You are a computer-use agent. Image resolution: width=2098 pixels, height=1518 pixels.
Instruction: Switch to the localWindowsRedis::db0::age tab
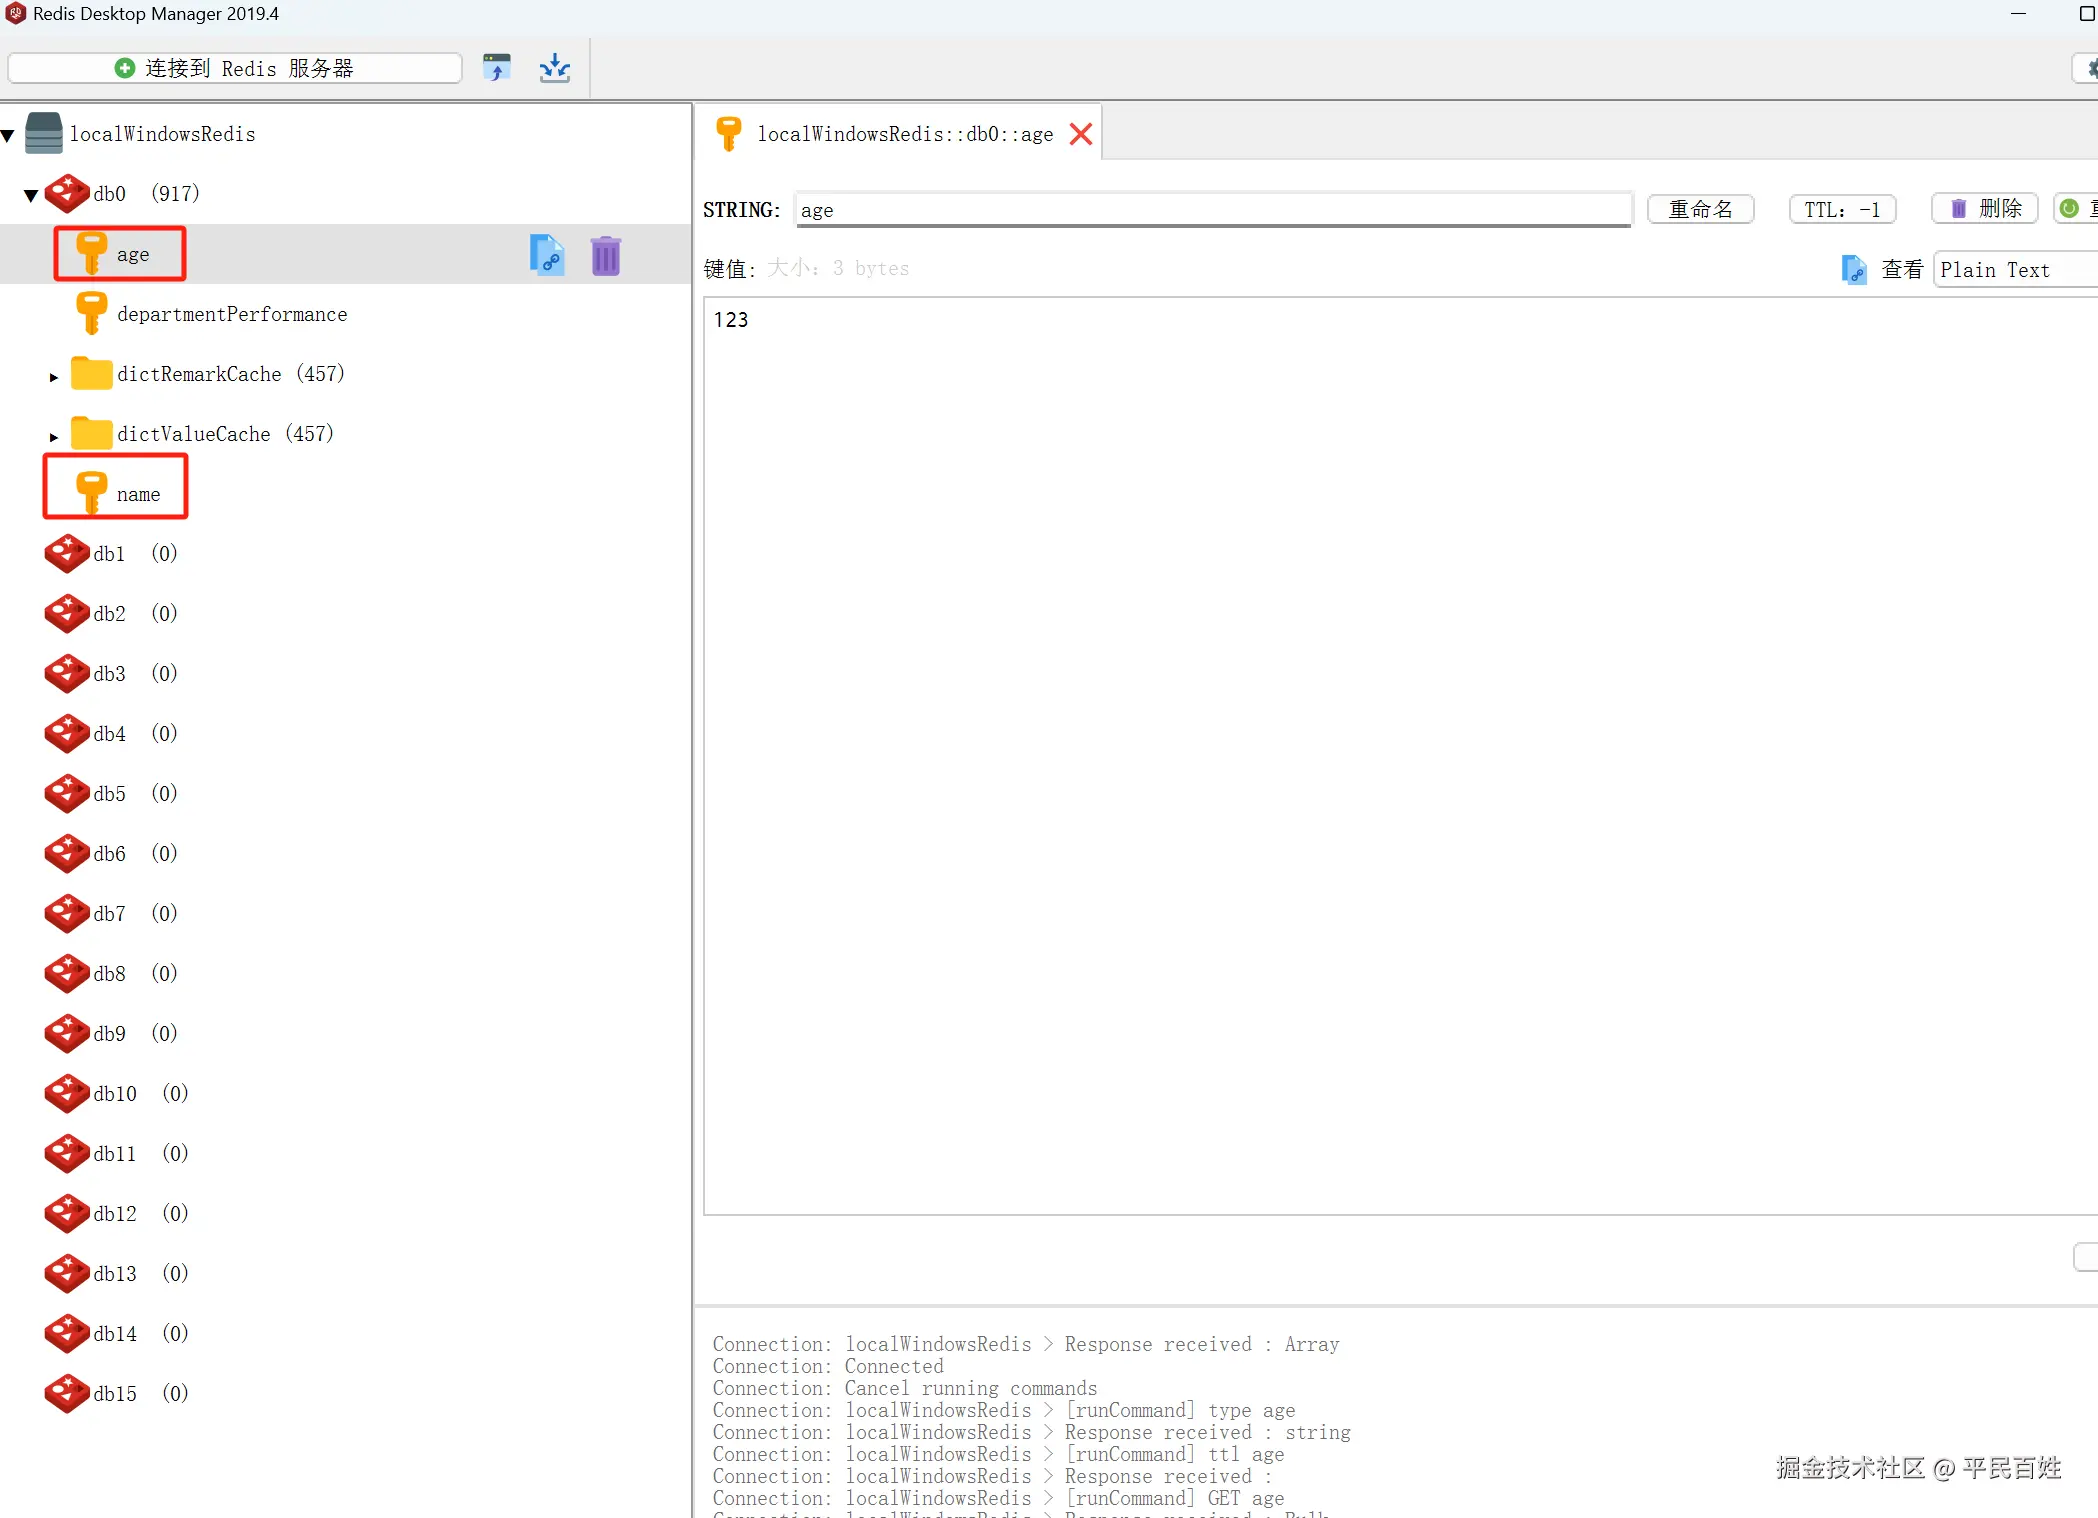pos(904,134)
